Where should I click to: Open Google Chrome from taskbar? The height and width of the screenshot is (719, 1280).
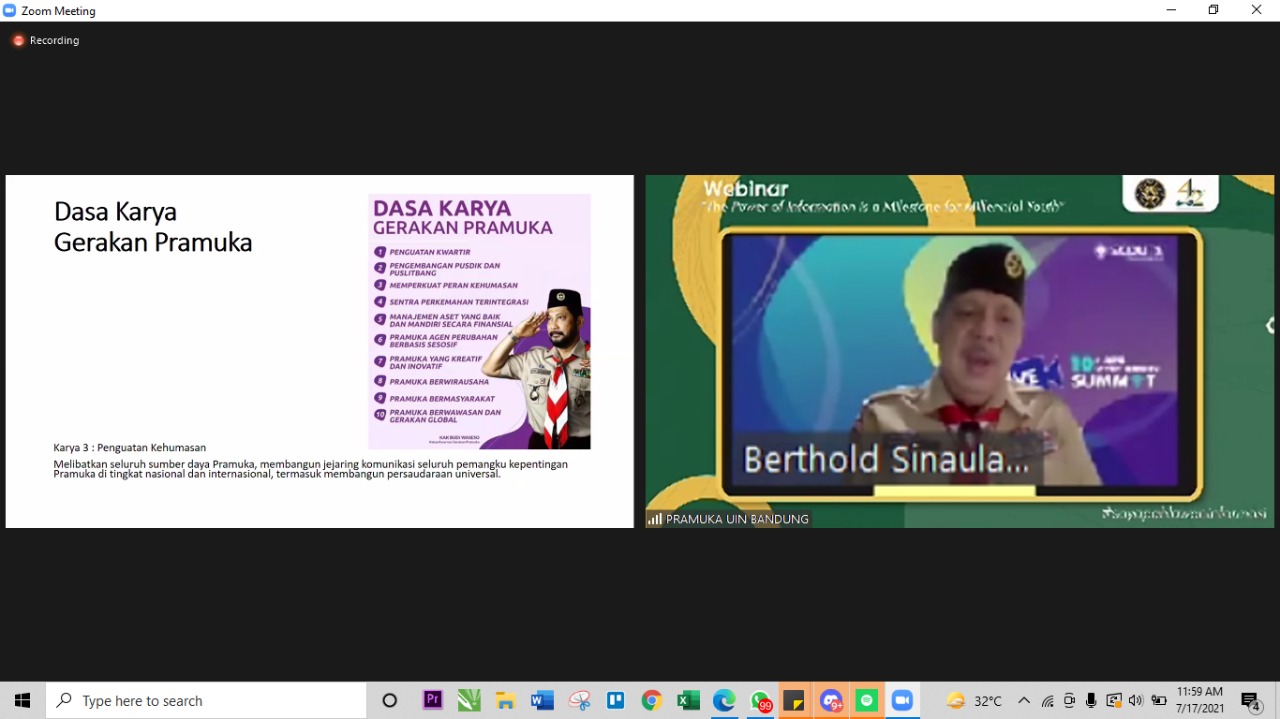(x=652, y=700)
